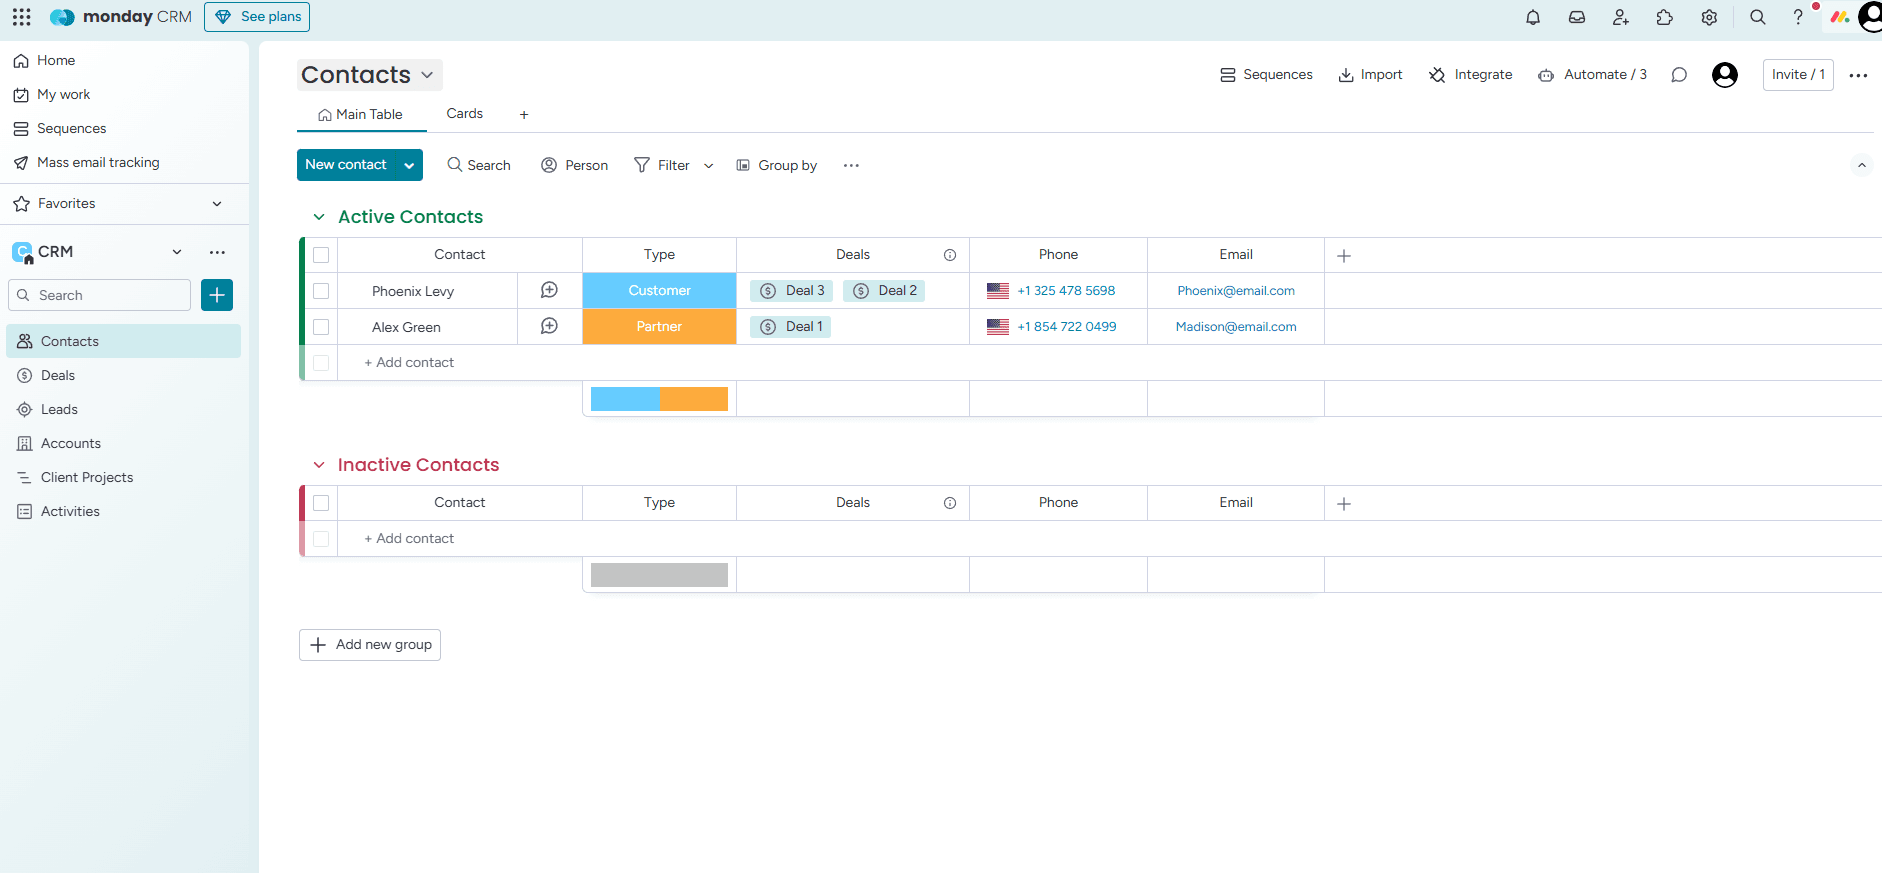Open the monday products switcher icon

pos(1839,17)
